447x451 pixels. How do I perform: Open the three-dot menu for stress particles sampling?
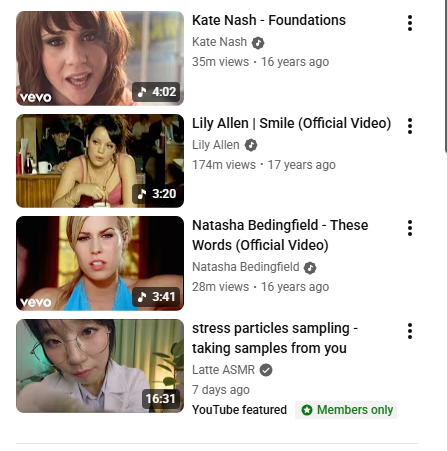pyautogui.click(x=410, y=331)
